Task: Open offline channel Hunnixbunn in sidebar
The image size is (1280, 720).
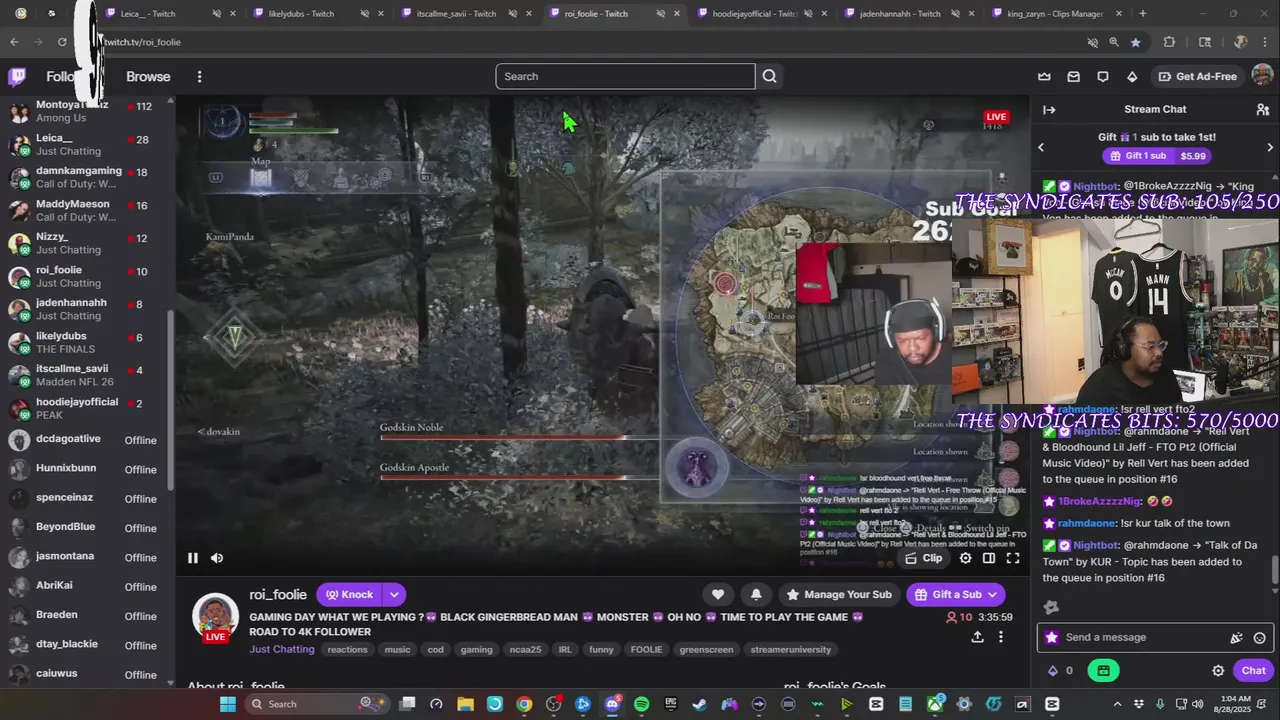Action: click(x=88, y=468)
